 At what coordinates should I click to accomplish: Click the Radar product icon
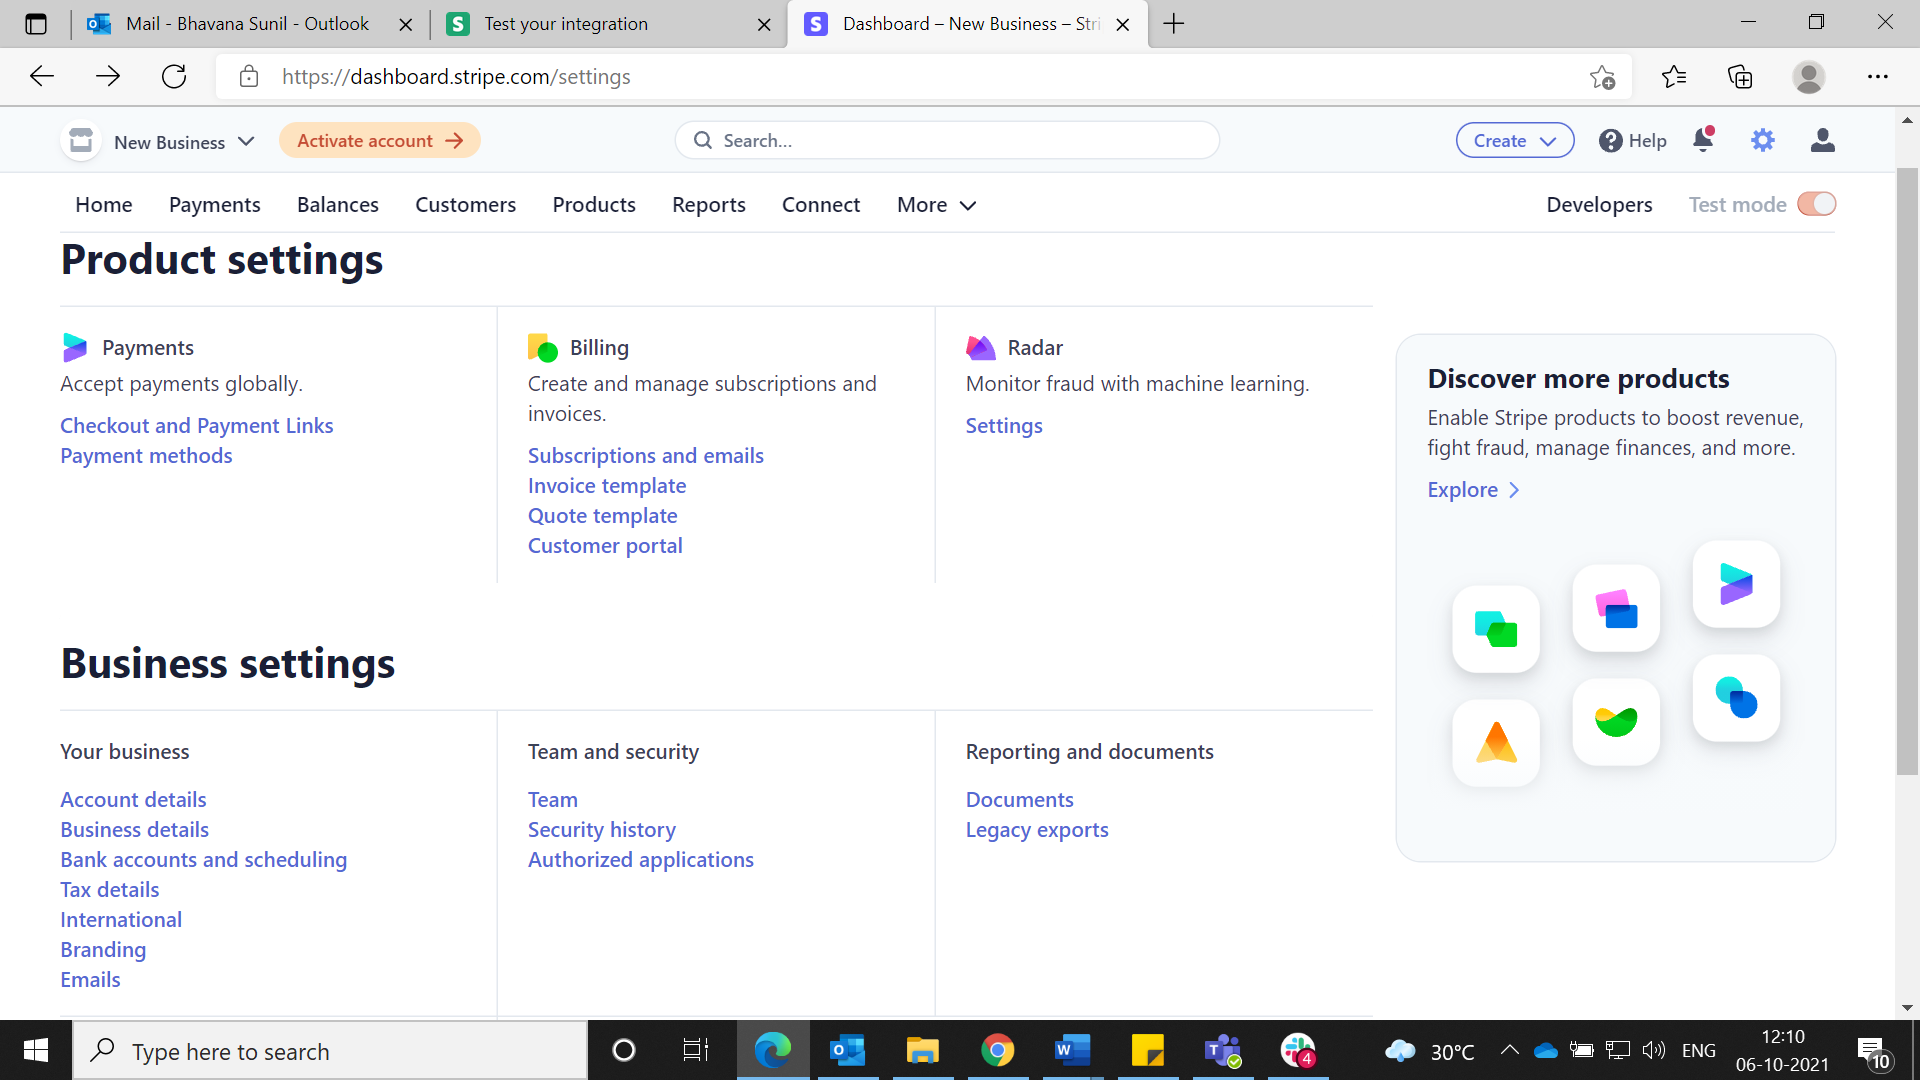[x=981, y=348]
